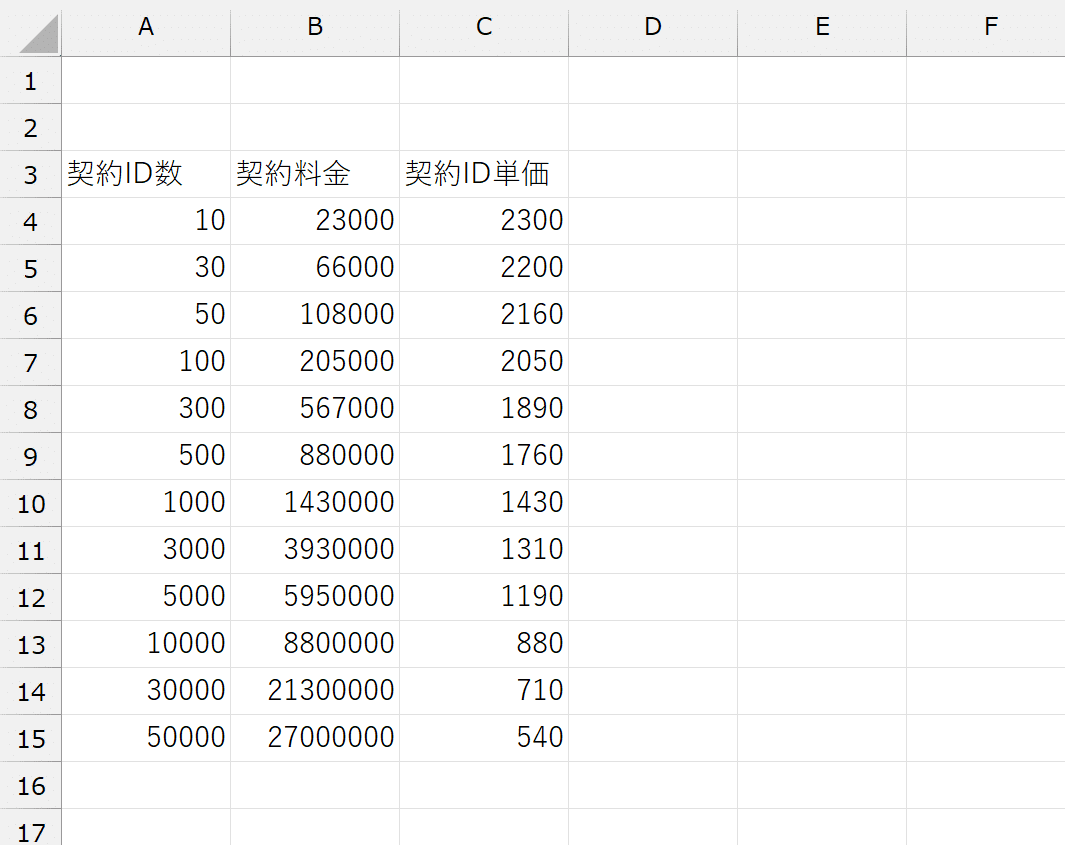Select row 12 header
Viewport: 1065px width, 845px height.
point(31,597)
